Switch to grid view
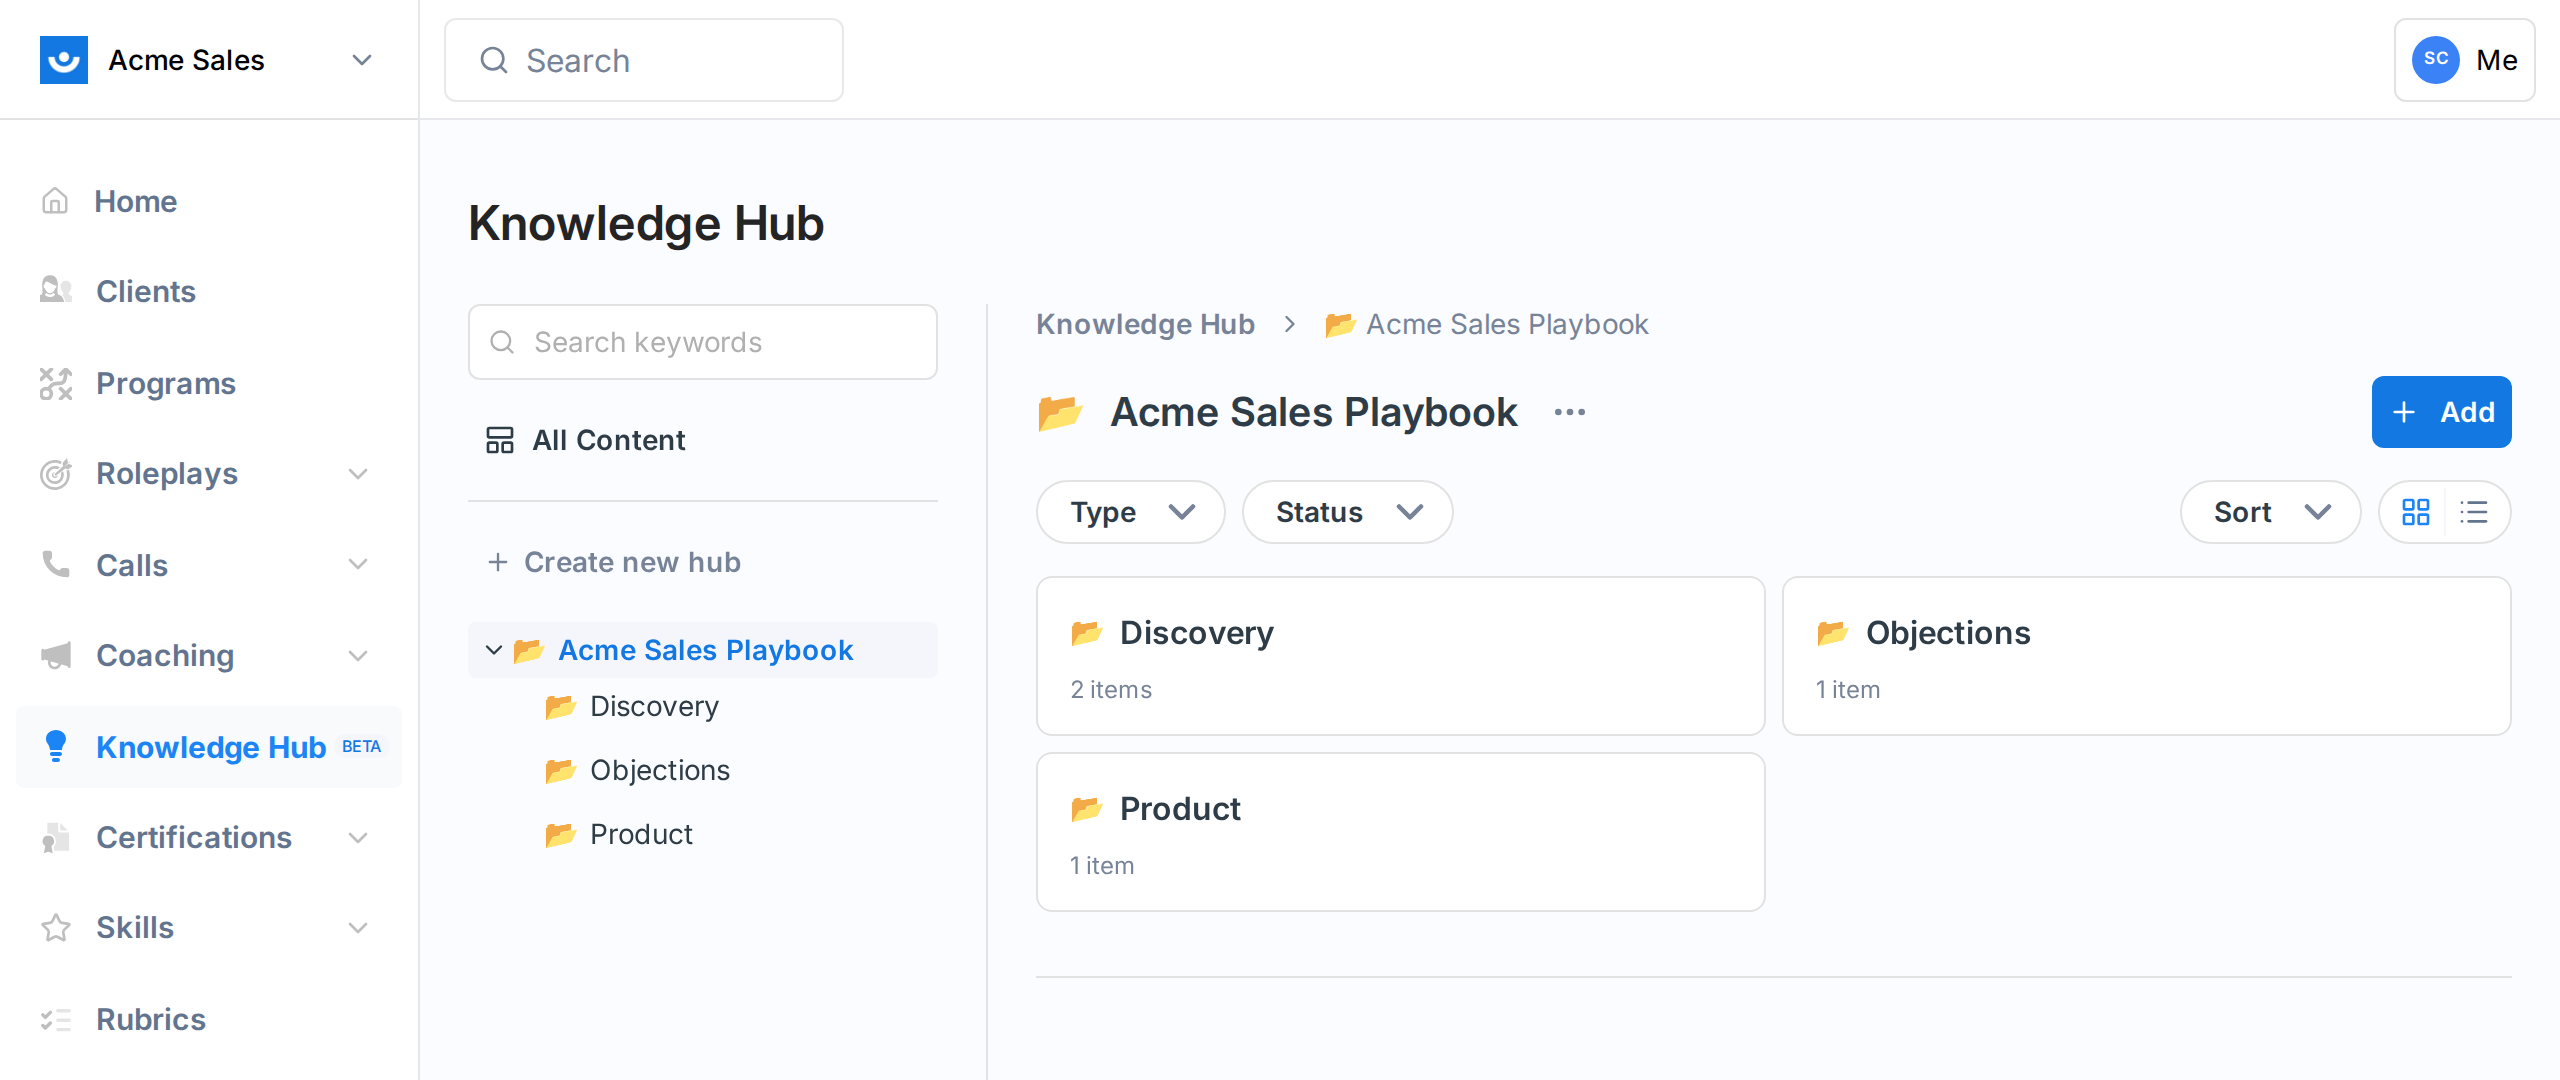2560x1080 pixels. tap(2416, 512)
